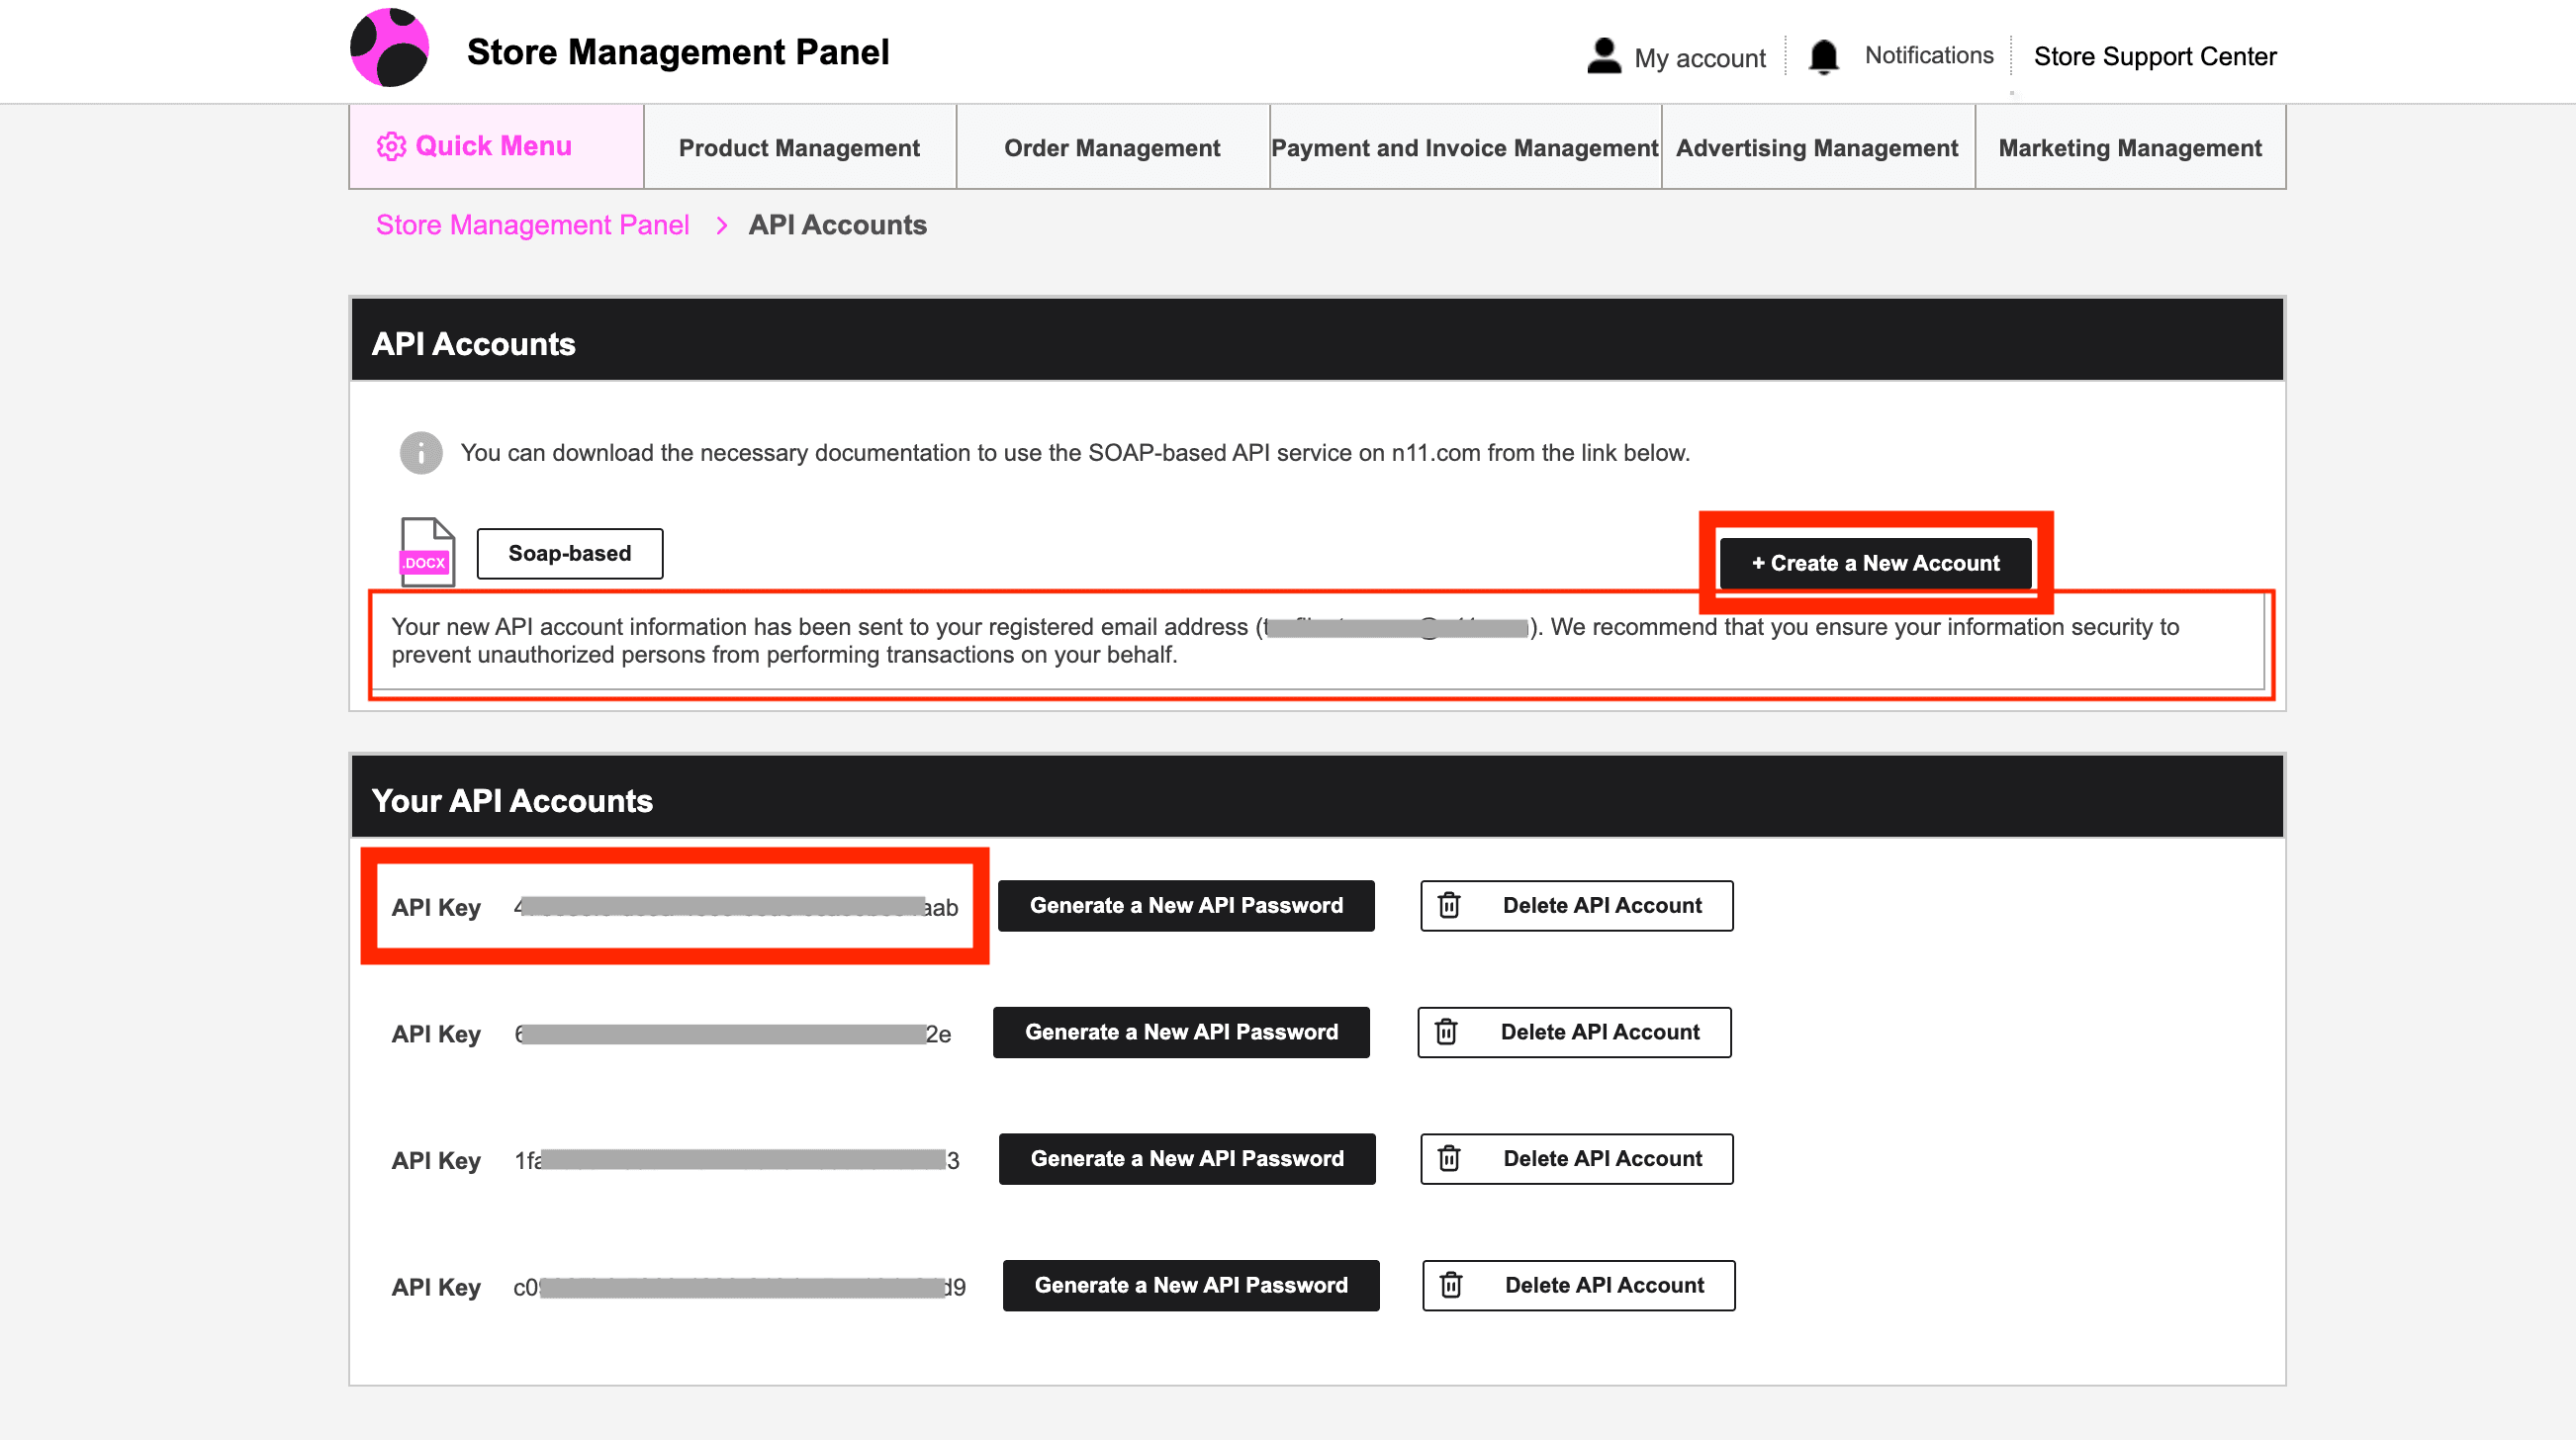Screen dimensions: 2576x1440
Task: Click the DOCX document file icon
Action: (x=427, y=552)
